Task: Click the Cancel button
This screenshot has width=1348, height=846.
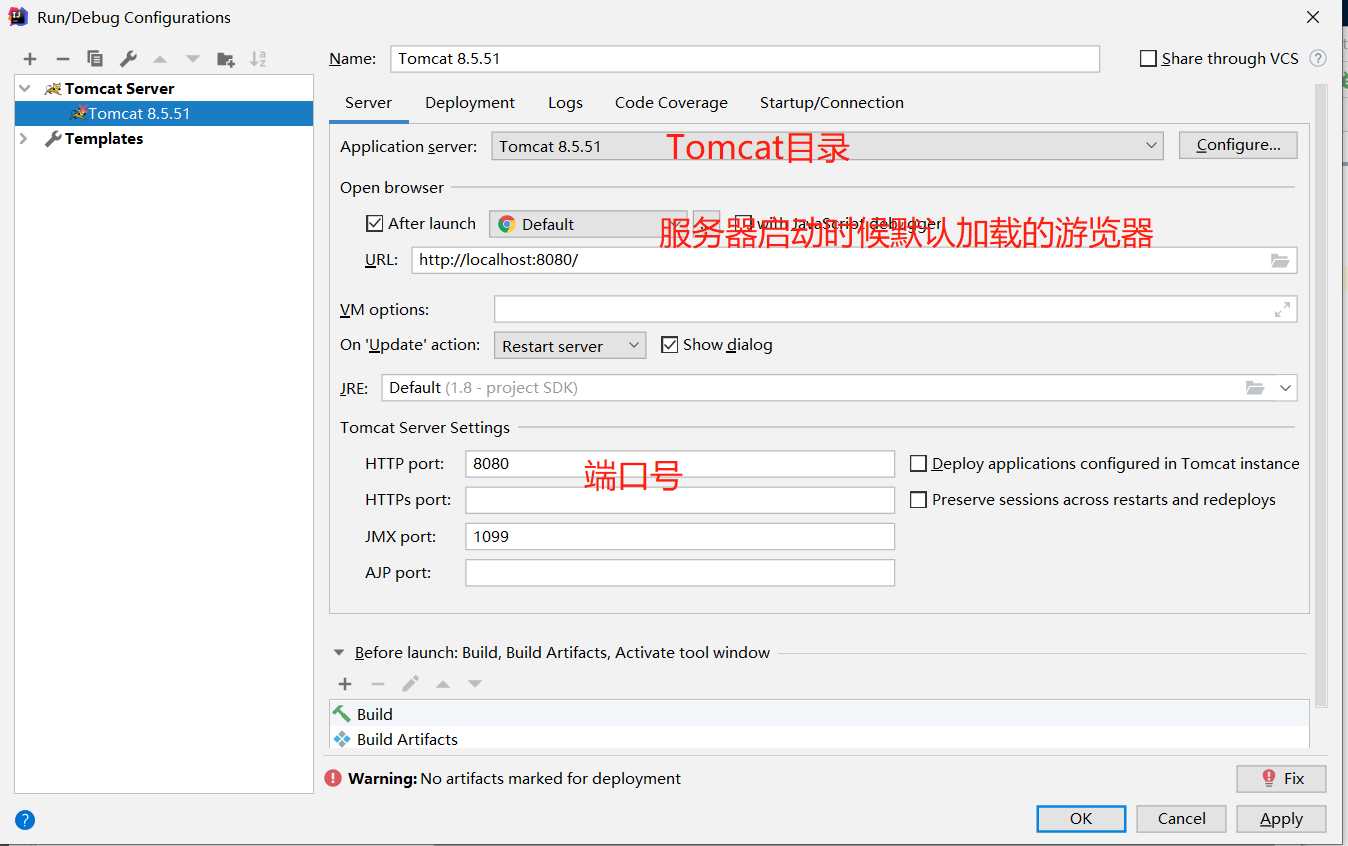Action: pos(1182,818)
